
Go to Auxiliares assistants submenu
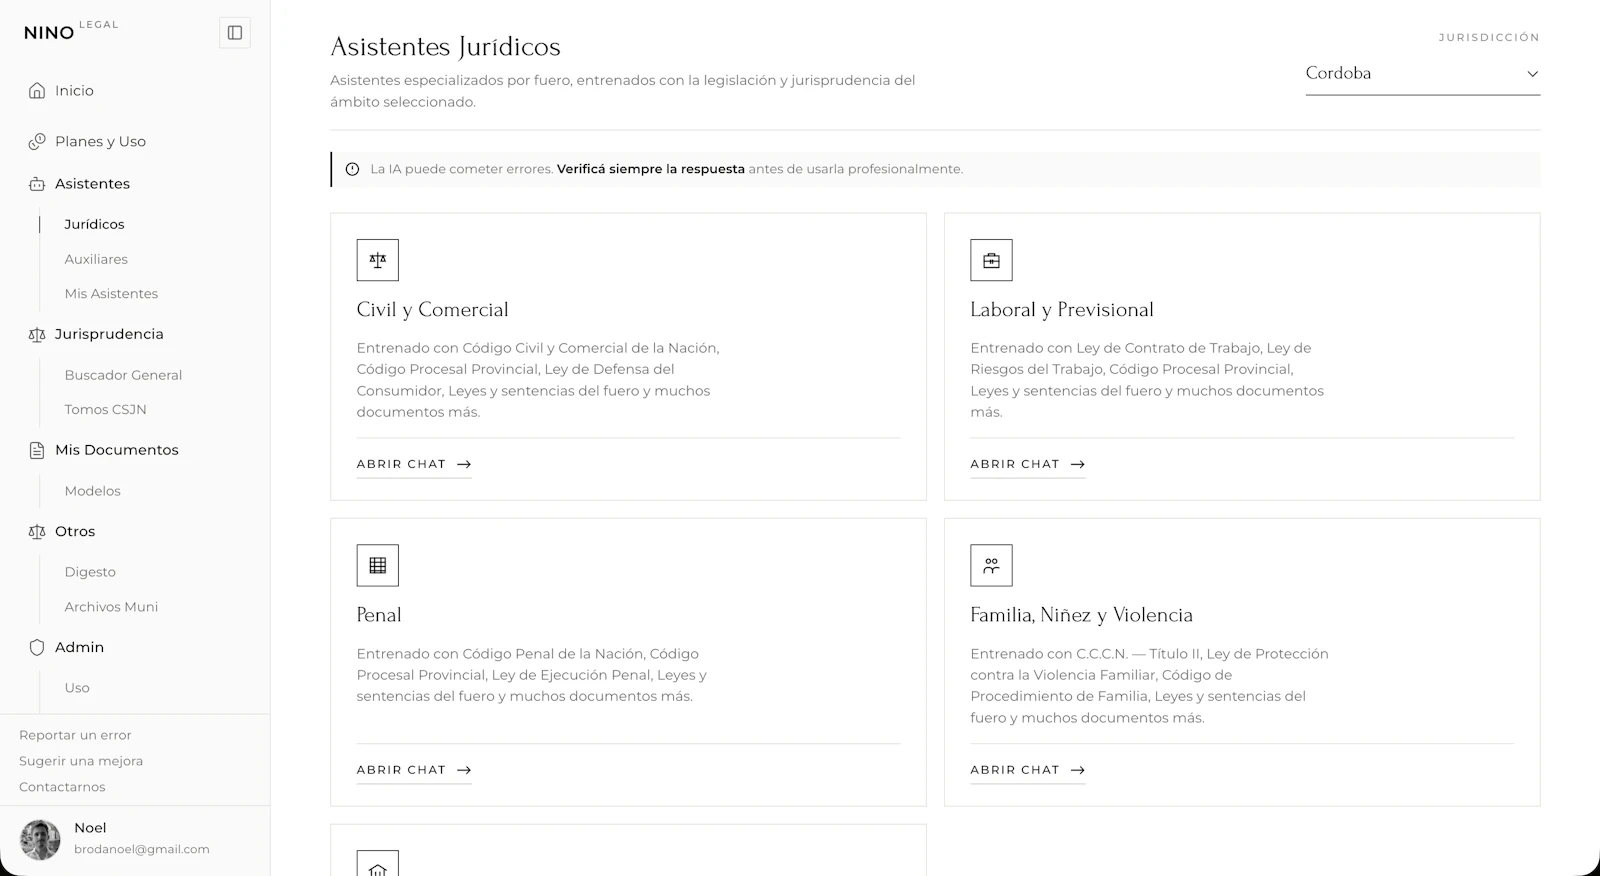tap(96, 259)
